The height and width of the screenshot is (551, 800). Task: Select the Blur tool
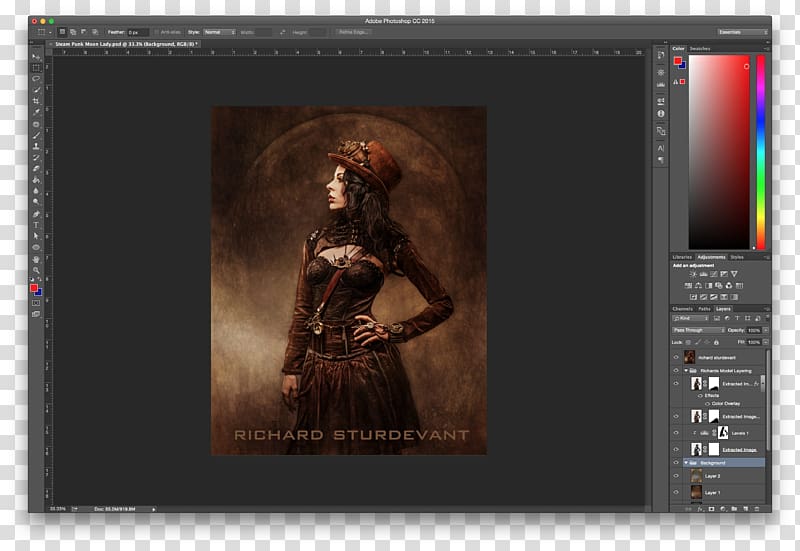[x=36, y=191]
